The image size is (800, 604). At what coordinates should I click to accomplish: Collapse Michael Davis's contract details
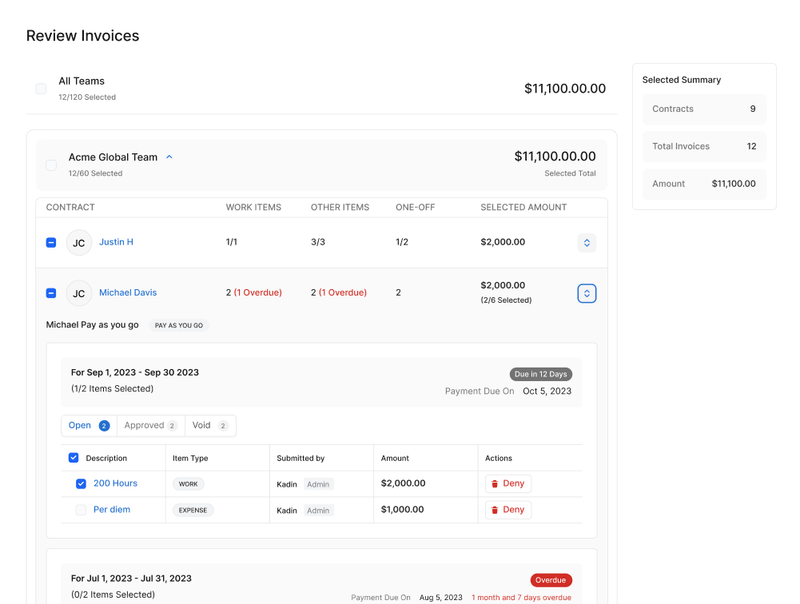click(x=587, y=294)
